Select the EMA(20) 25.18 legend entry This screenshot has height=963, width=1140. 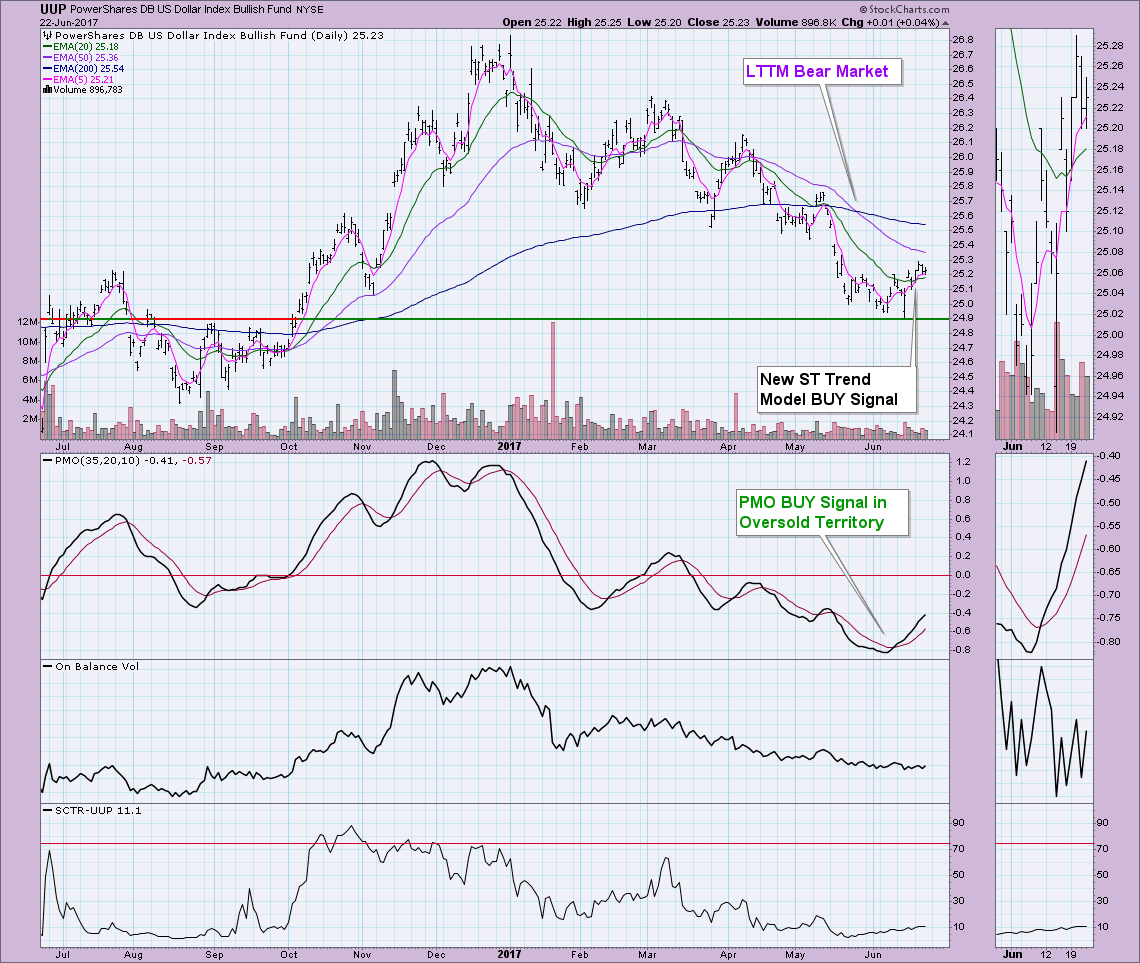[81, 47]
